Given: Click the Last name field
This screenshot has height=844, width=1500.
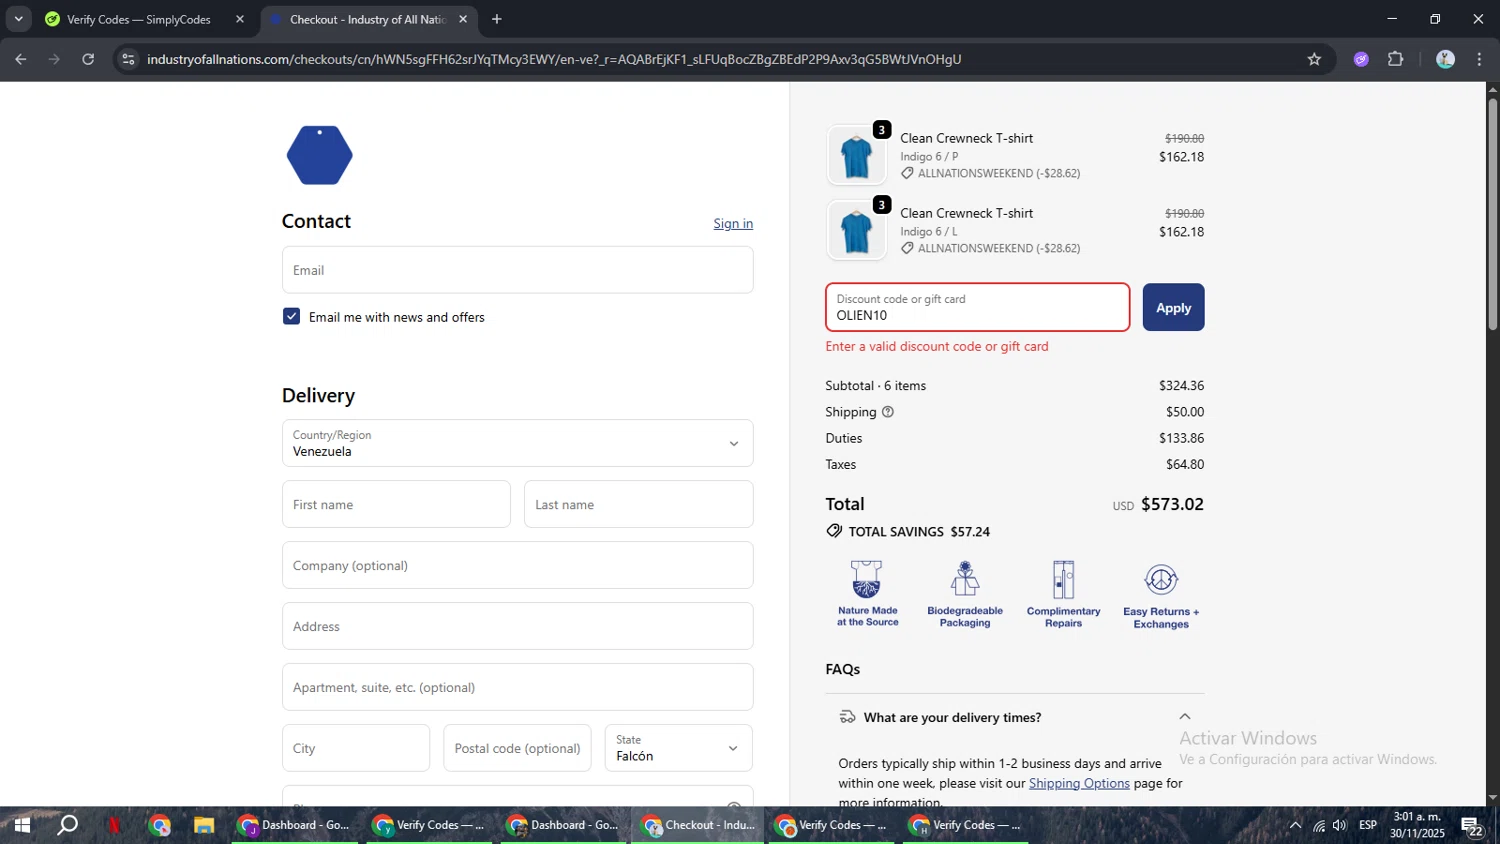Looking at the screenshot, I should click(638, 504).
